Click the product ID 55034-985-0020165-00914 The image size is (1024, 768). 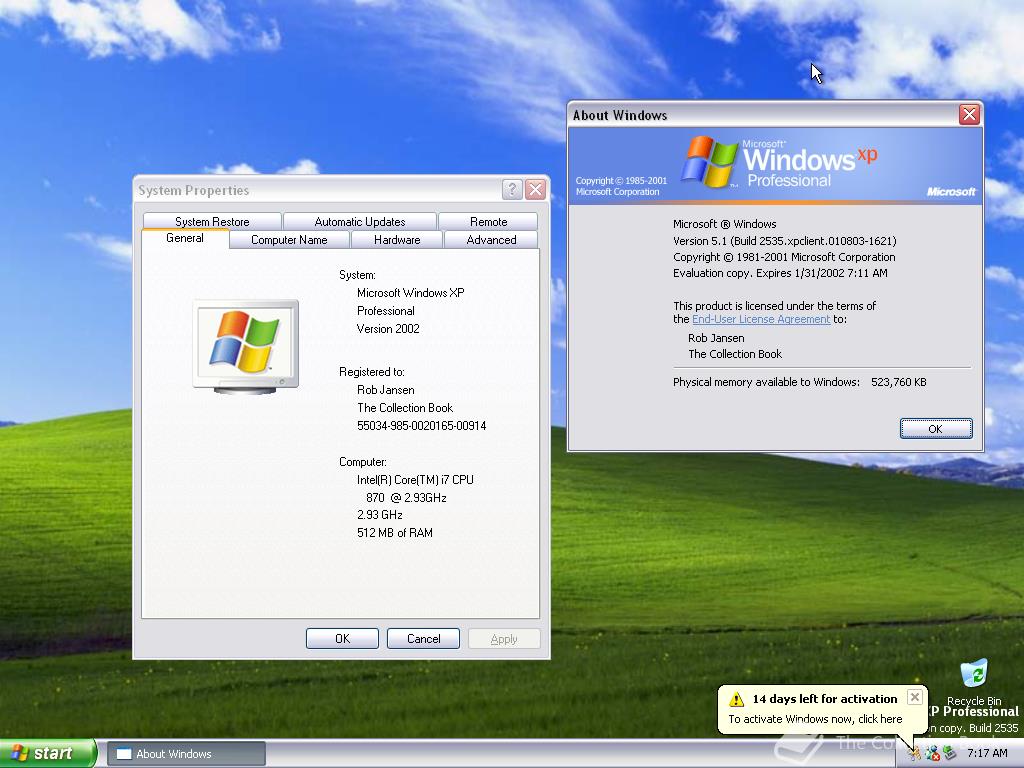click(421, 426)
